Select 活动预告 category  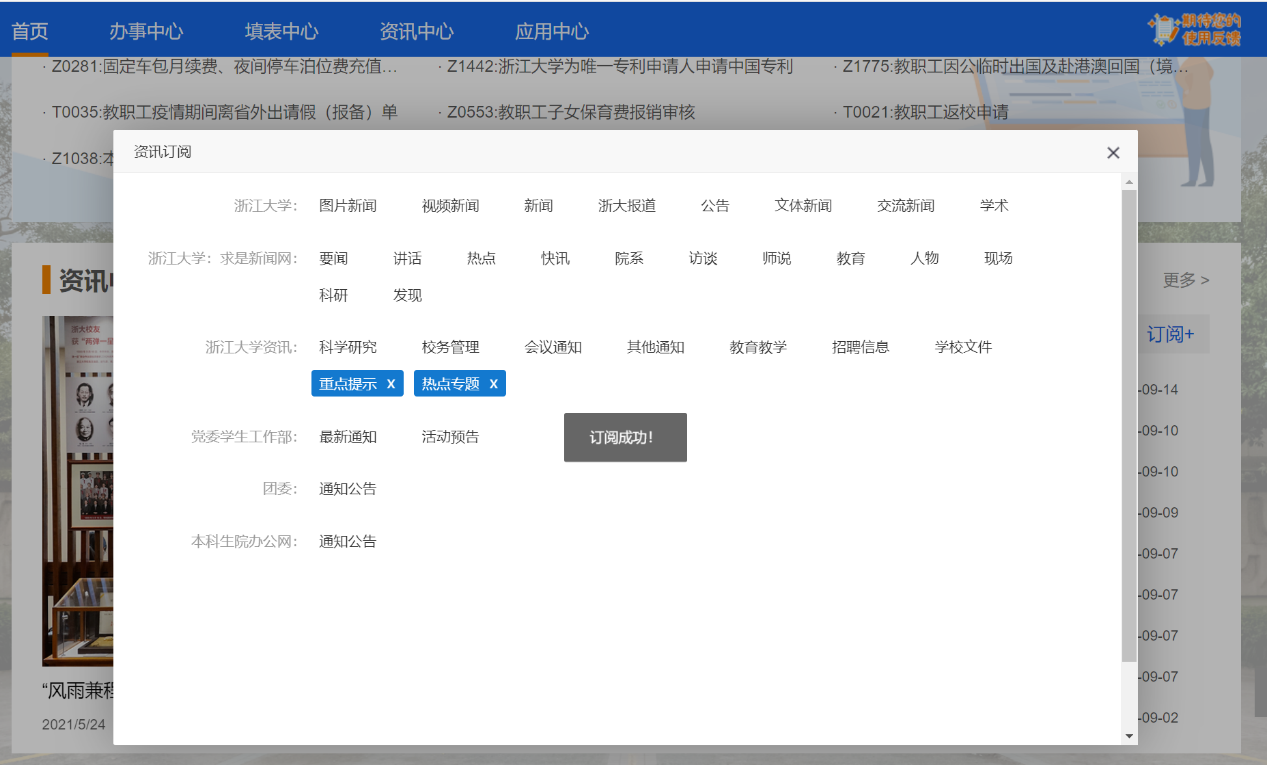point(450,437)
